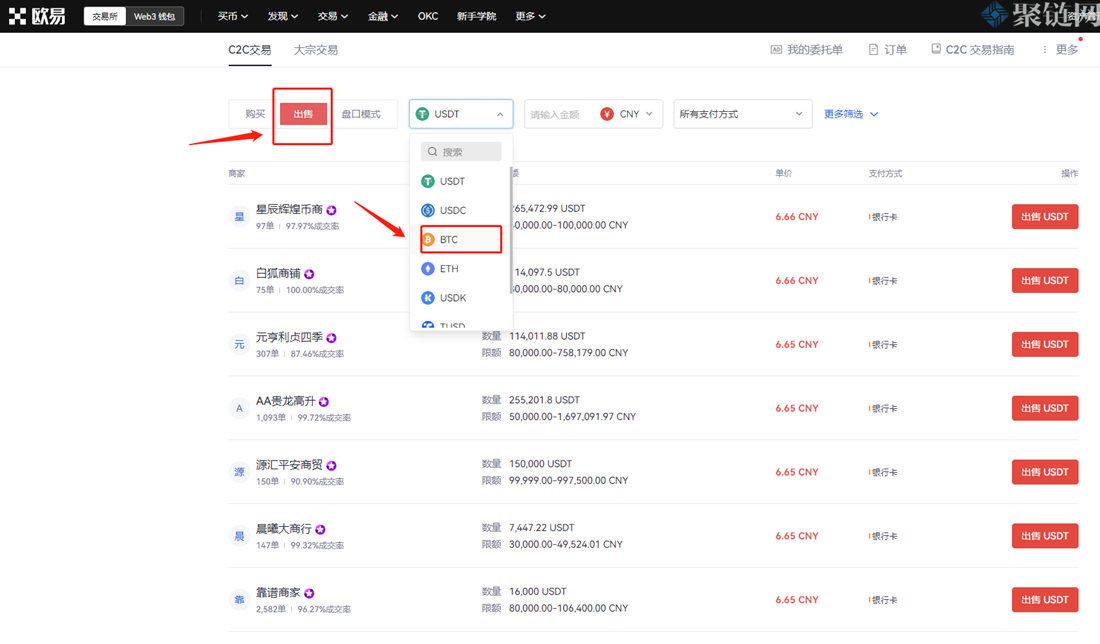
Task: Click the coin dropdown list scrollbar
Action: coord(510,230)
